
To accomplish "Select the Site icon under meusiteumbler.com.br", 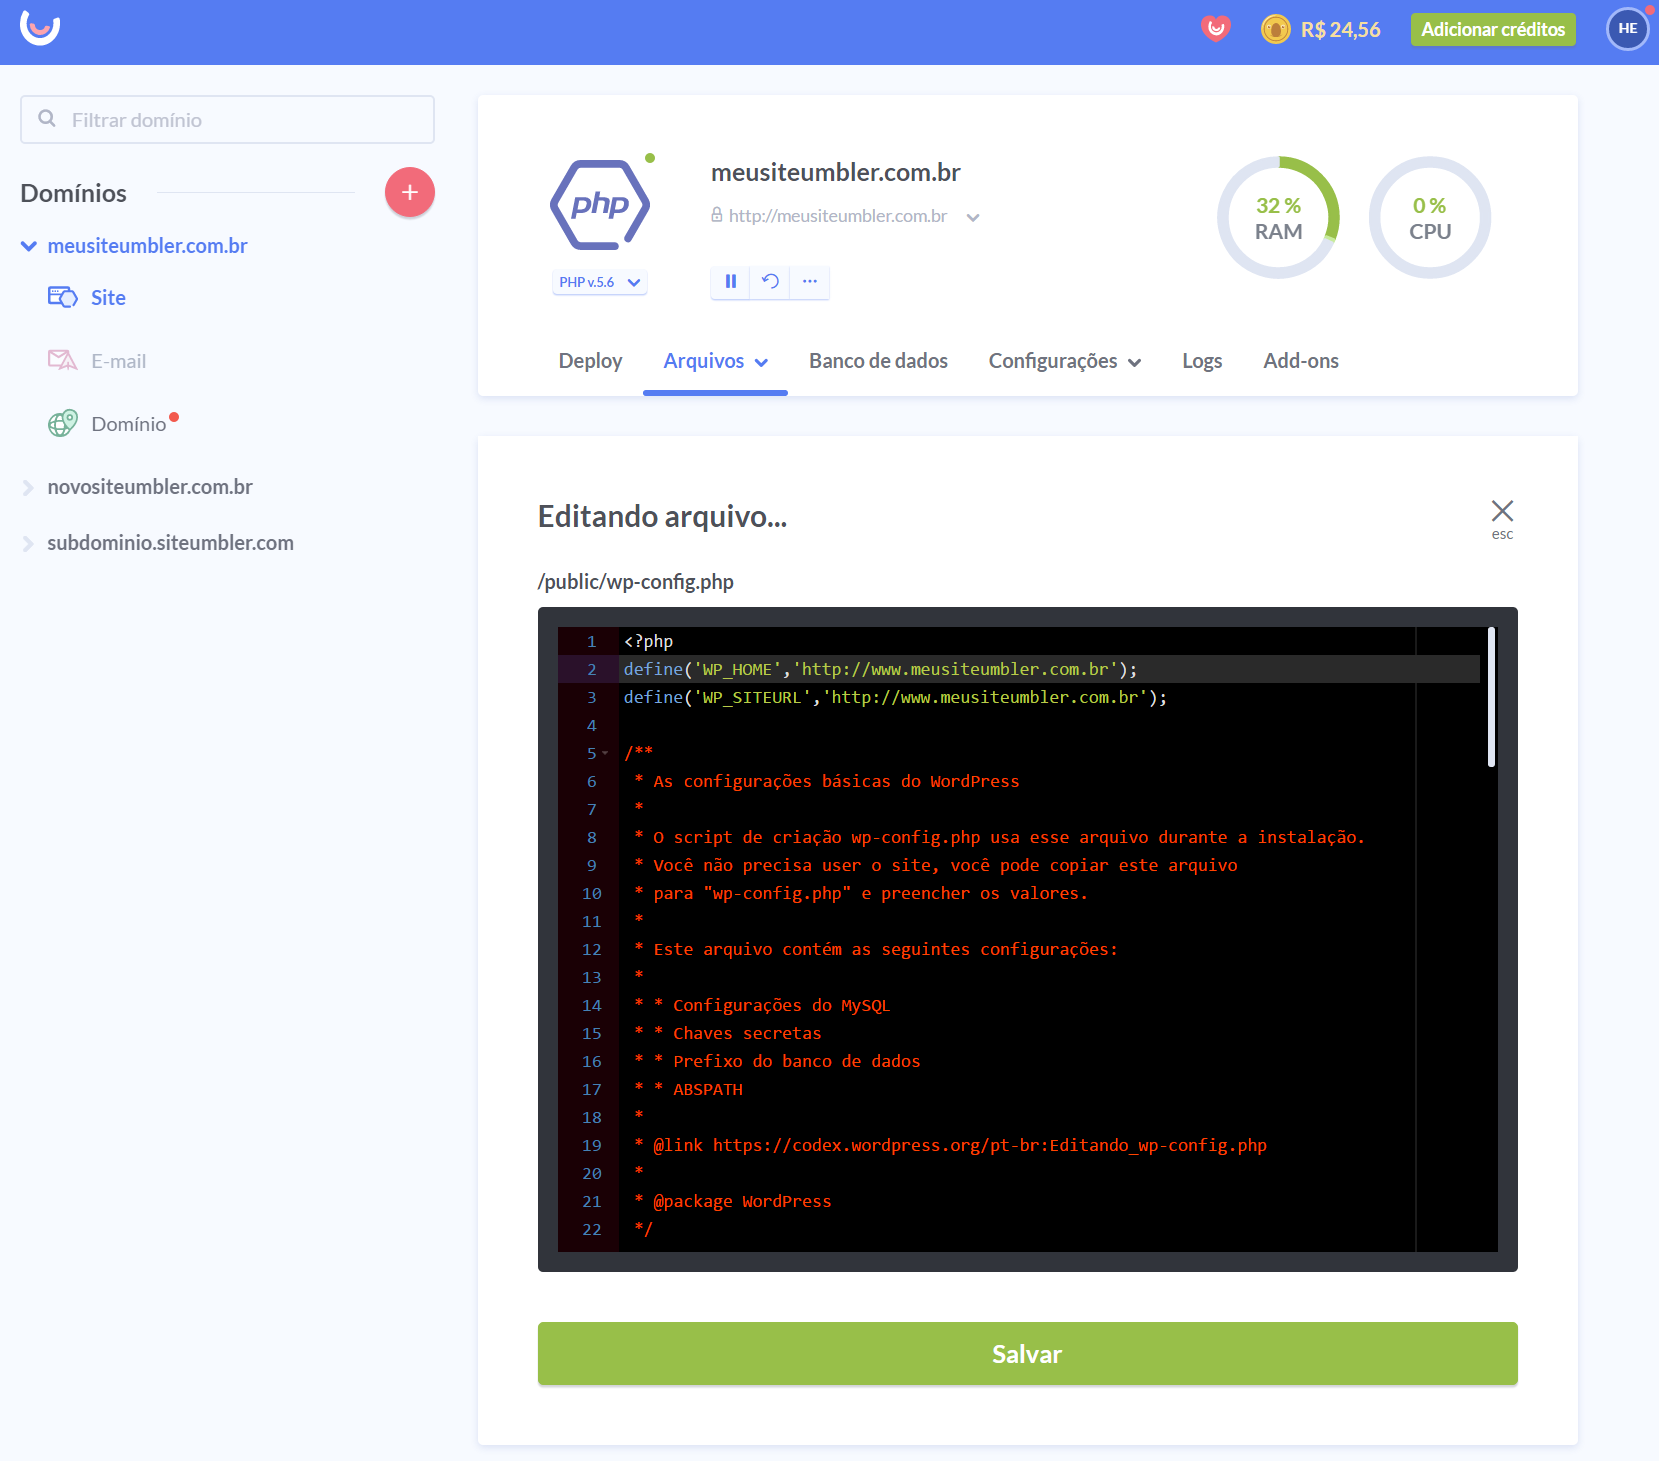I will 62,296.
